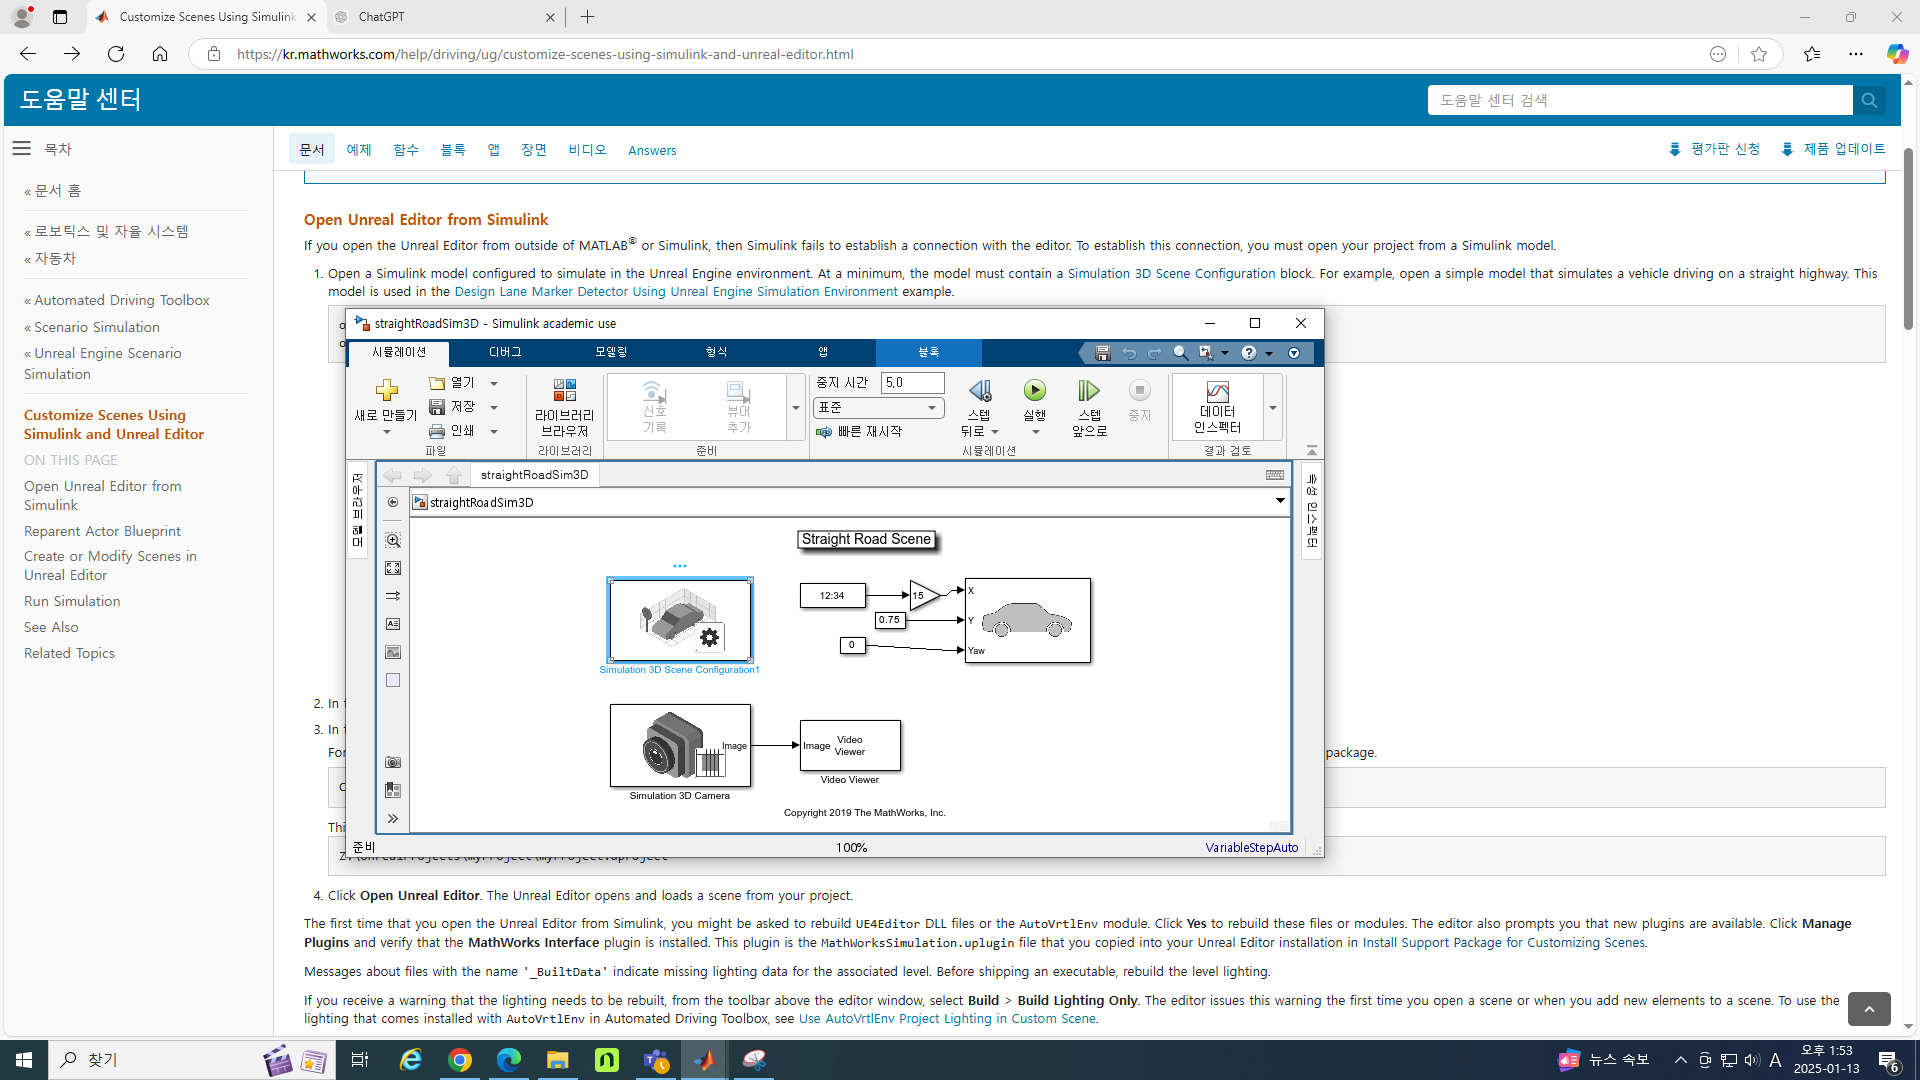Switch to the Debug ribbon tab

click(x=505, y=352)
